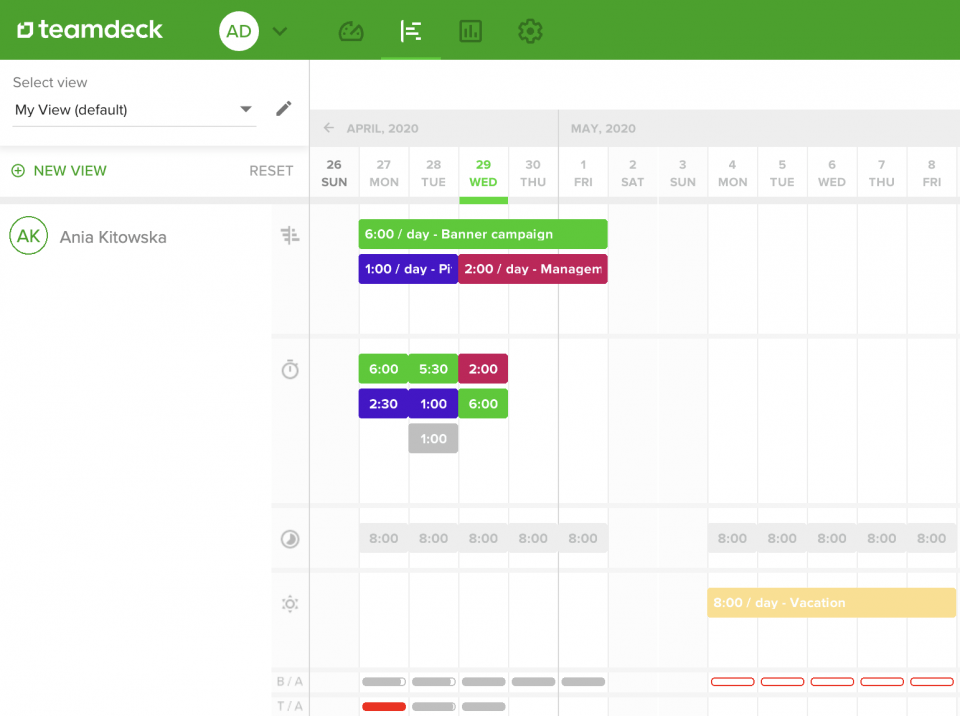The image size is (960, 716).
Task: Edit the current view with pencil icon
Action: pos(283,109)
